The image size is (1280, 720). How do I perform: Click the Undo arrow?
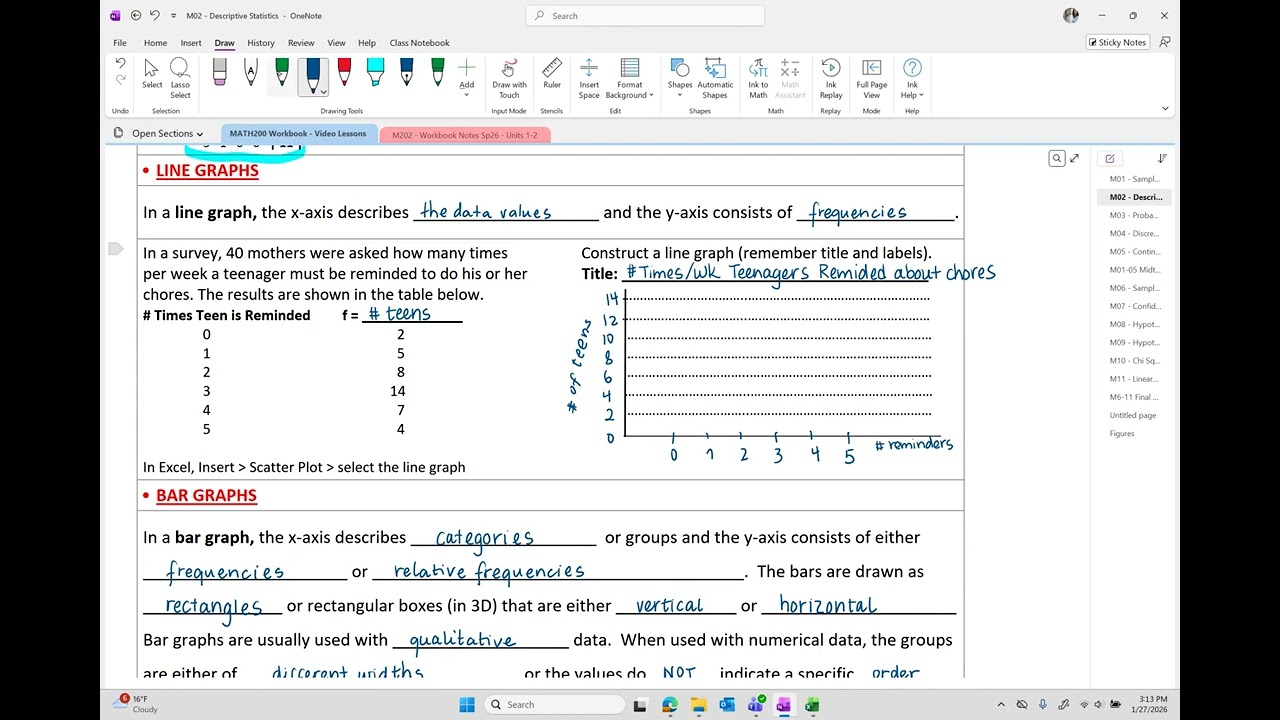(x=121, y=64)
